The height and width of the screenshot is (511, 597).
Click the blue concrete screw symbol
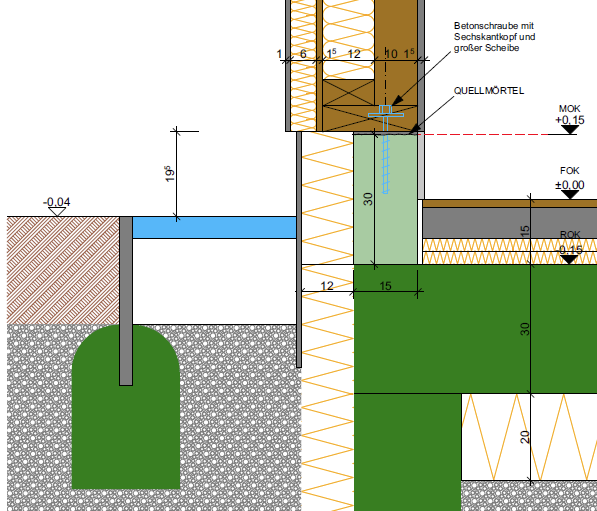[x=386, y=149]
